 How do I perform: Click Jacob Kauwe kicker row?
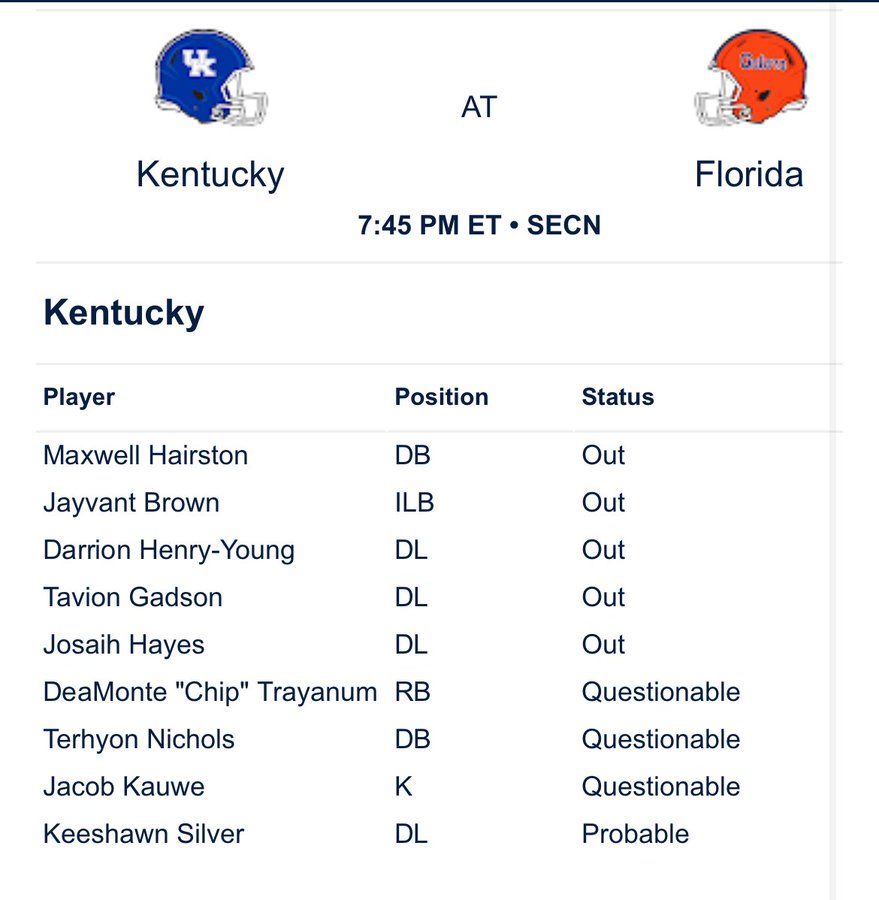click(439, 786)
